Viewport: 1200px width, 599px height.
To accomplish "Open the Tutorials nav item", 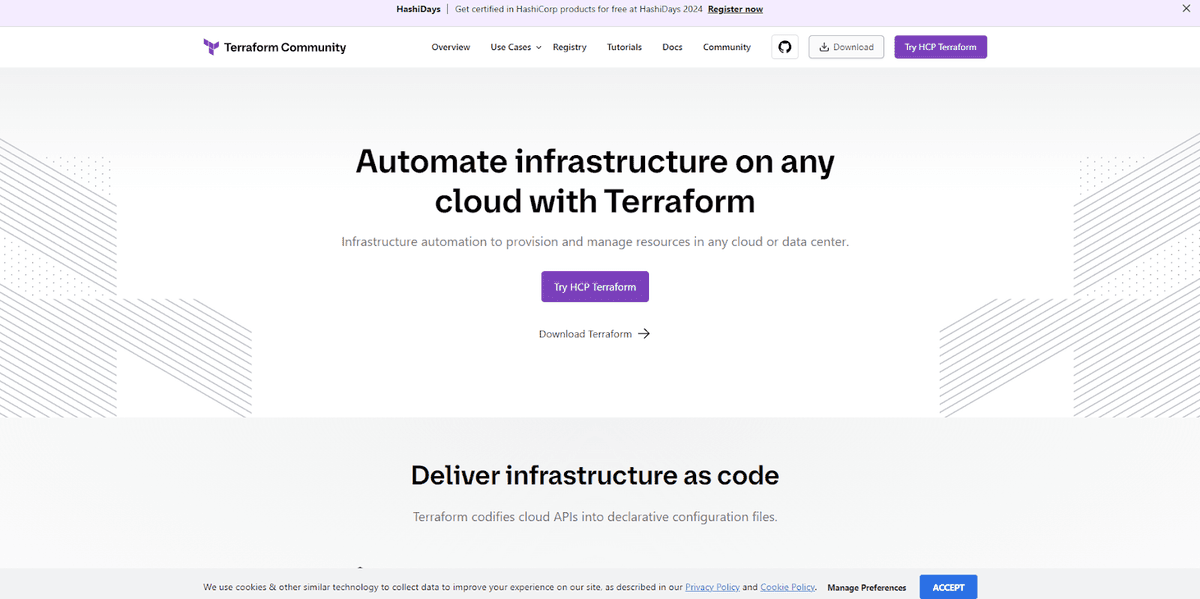I will click(x=625, y=47).
